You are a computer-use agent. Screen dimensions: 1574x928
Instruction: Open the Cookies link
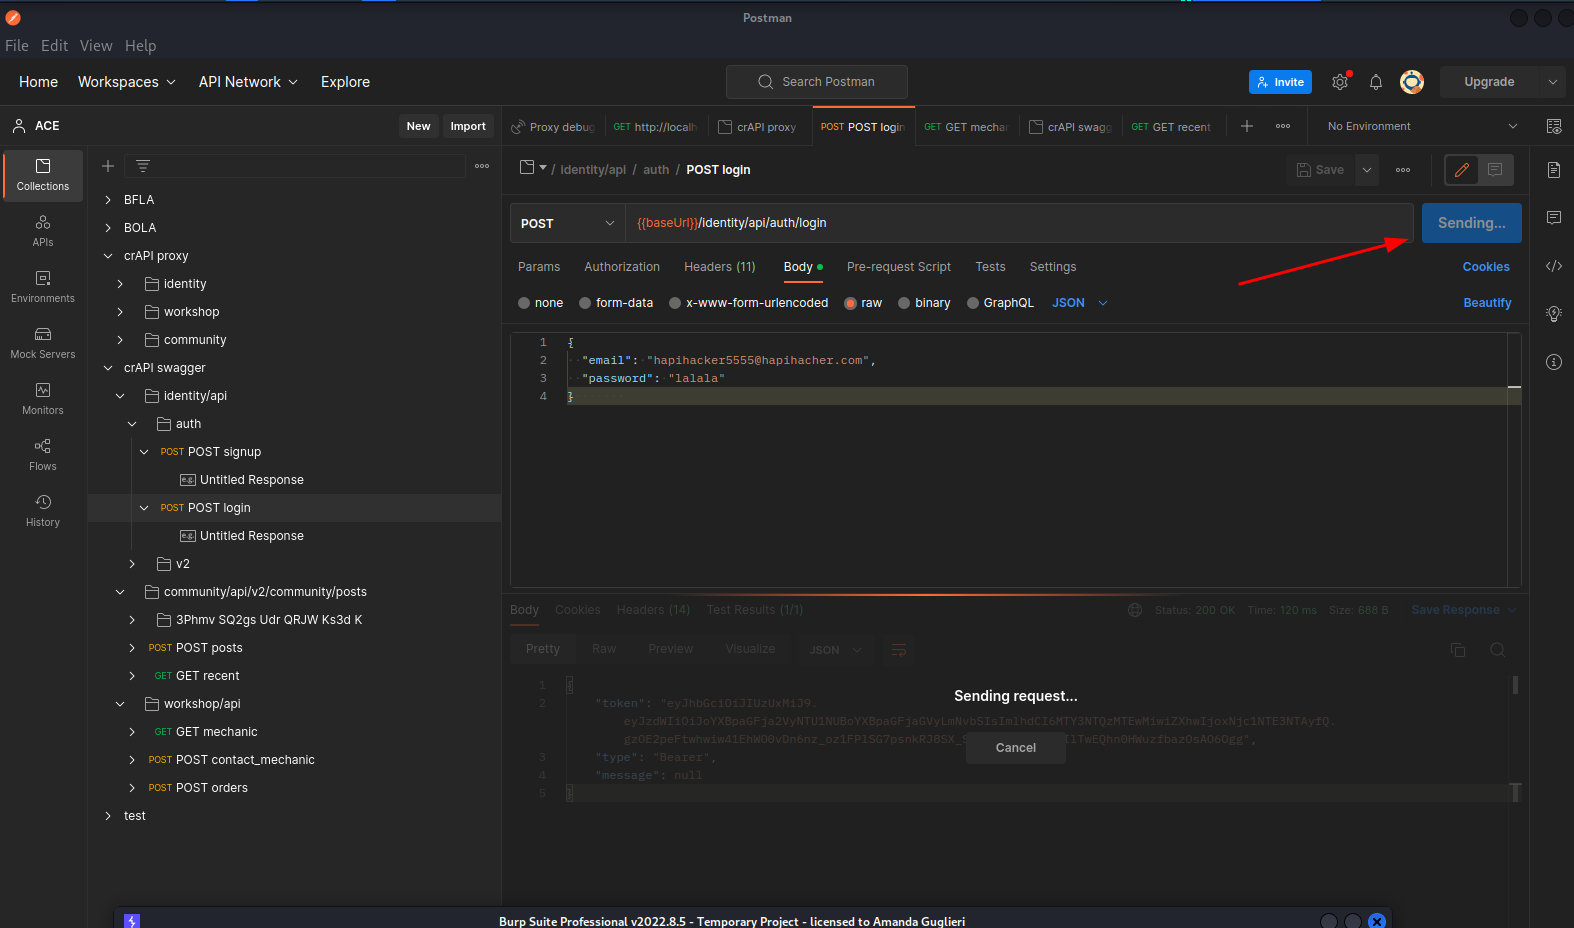(x=1486, y=267)
